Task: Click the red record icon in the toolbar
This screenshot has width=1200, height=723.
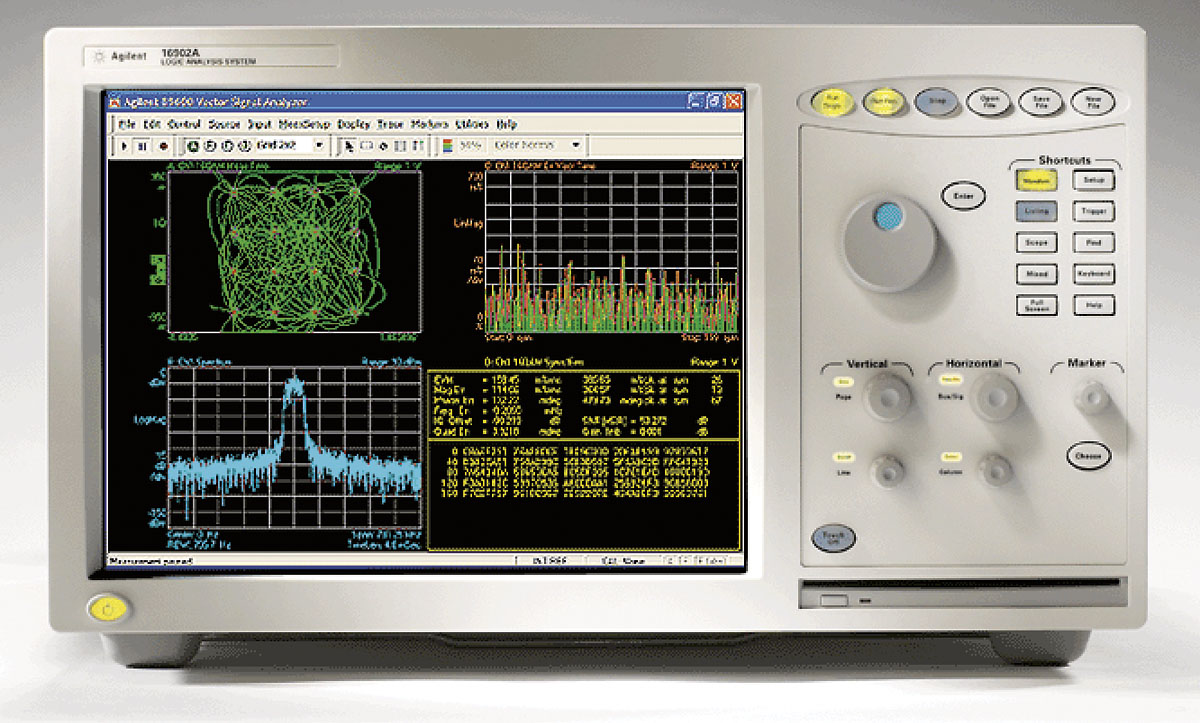Action: pos(162,146)
